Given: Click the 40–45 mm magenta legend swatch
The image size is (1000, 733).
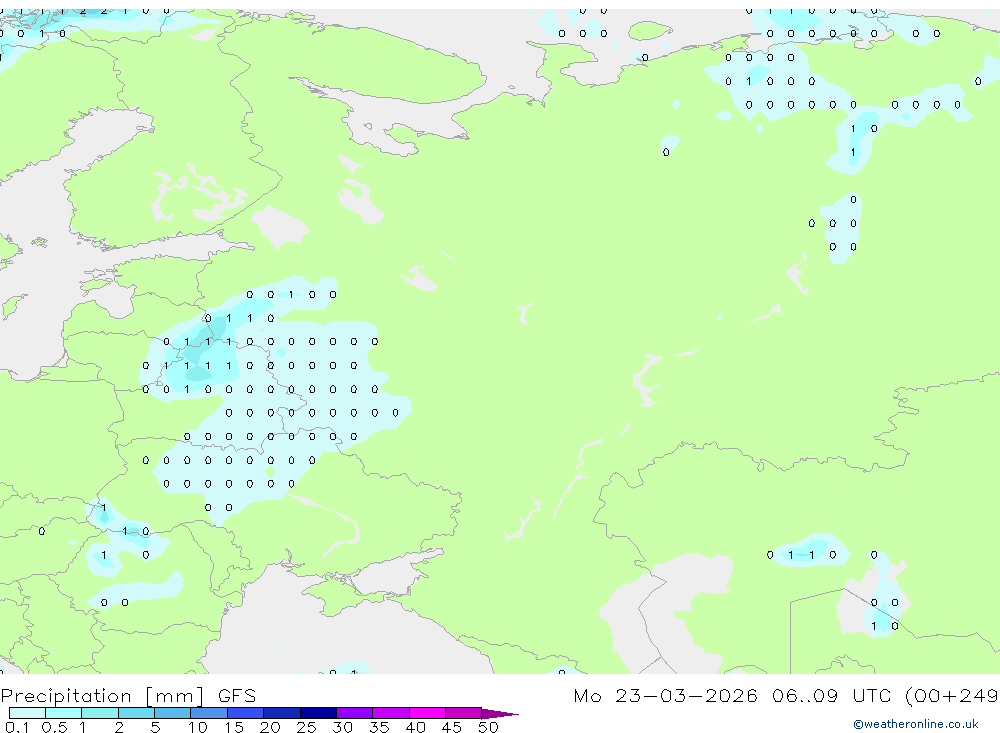Looking at the screenshot, I should (x=427, y=713).
